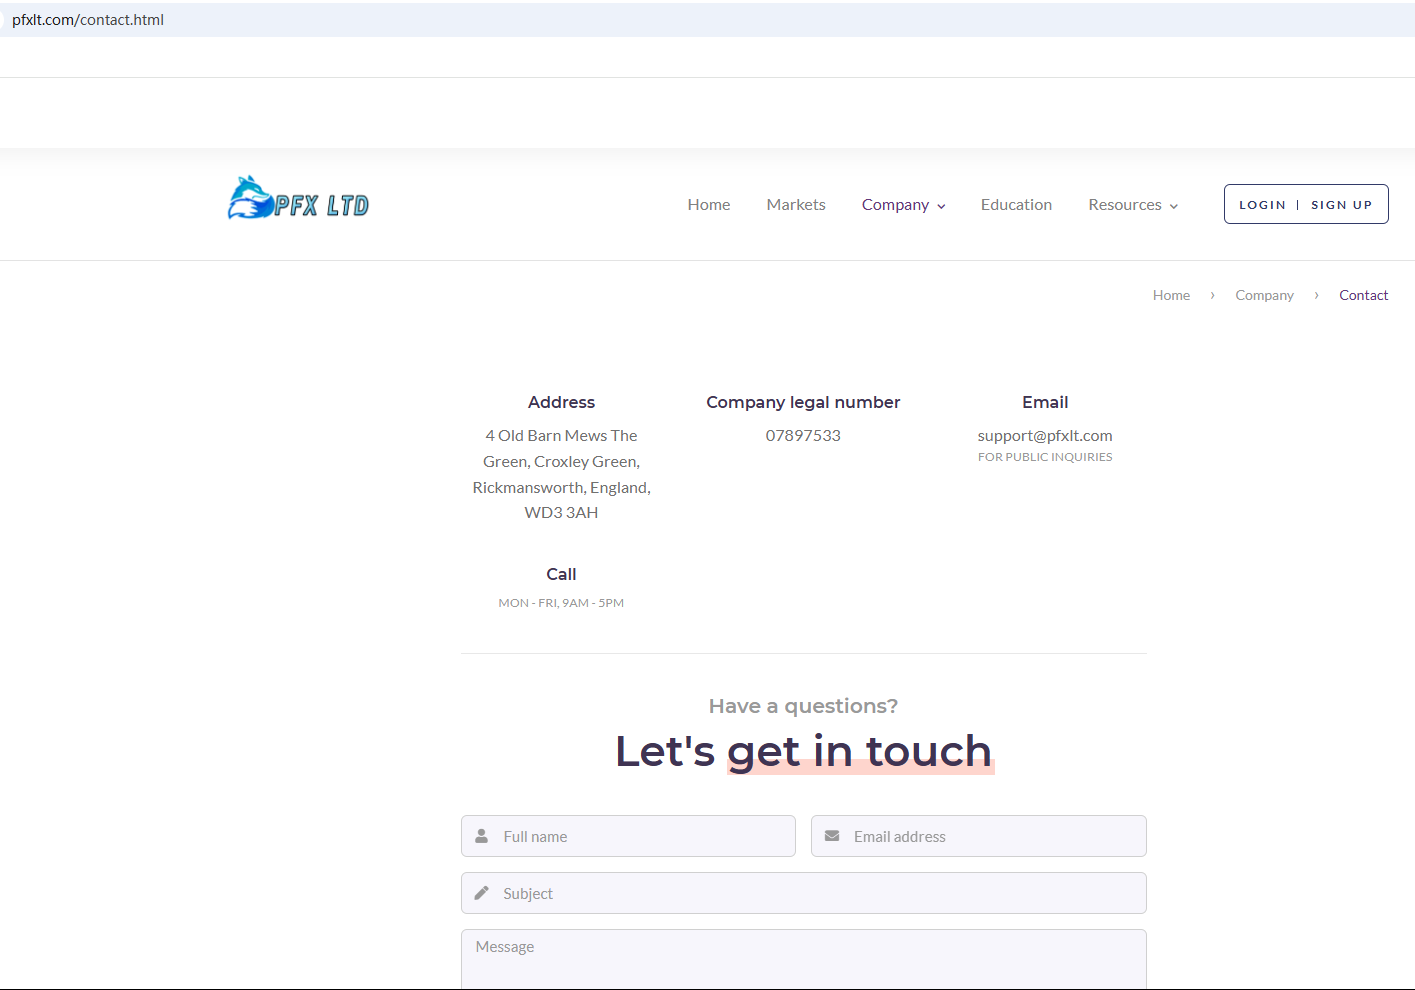Click the Call heading
Screen dimensions: 1415x990
(x=561, y=574)
